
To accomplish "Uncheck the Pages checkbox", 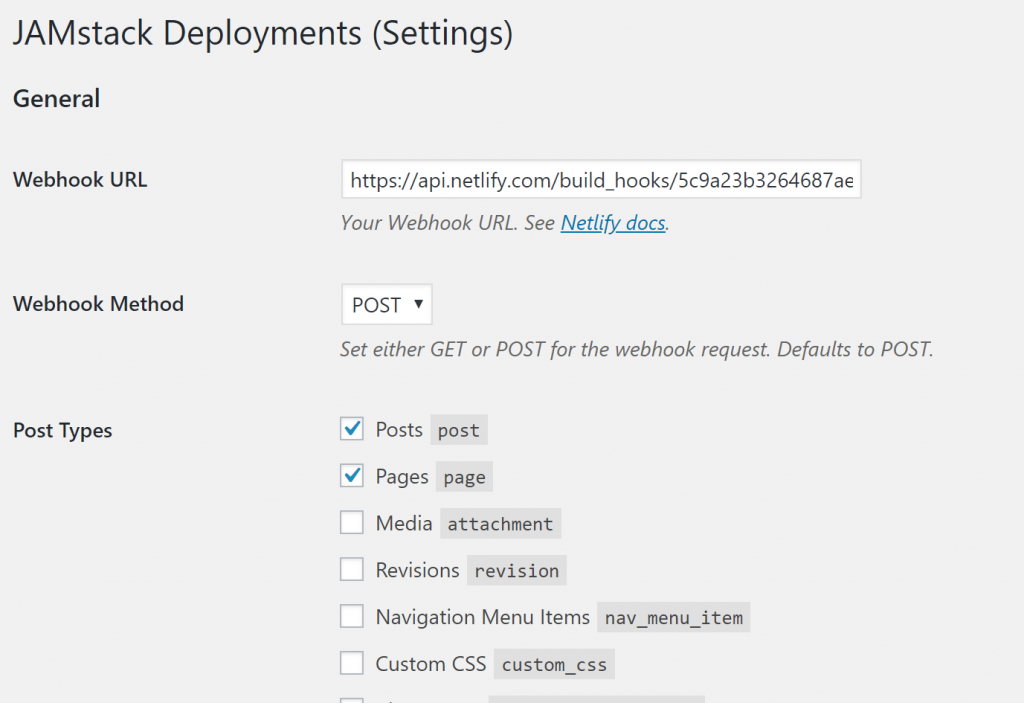I will click(352, 476).
